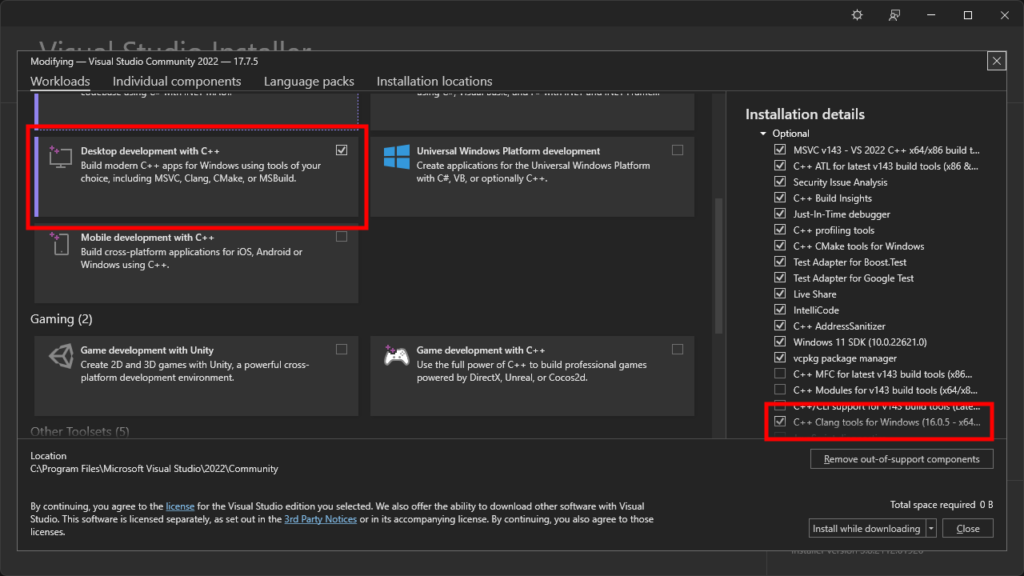
Task: Click the workloads list vertical scrollbar
Action: 718,266
